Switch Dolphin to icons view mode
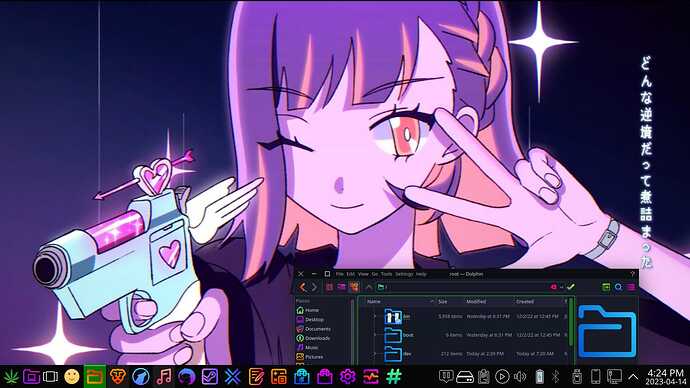Screen dimensions: 690x388 pos(329,287)
